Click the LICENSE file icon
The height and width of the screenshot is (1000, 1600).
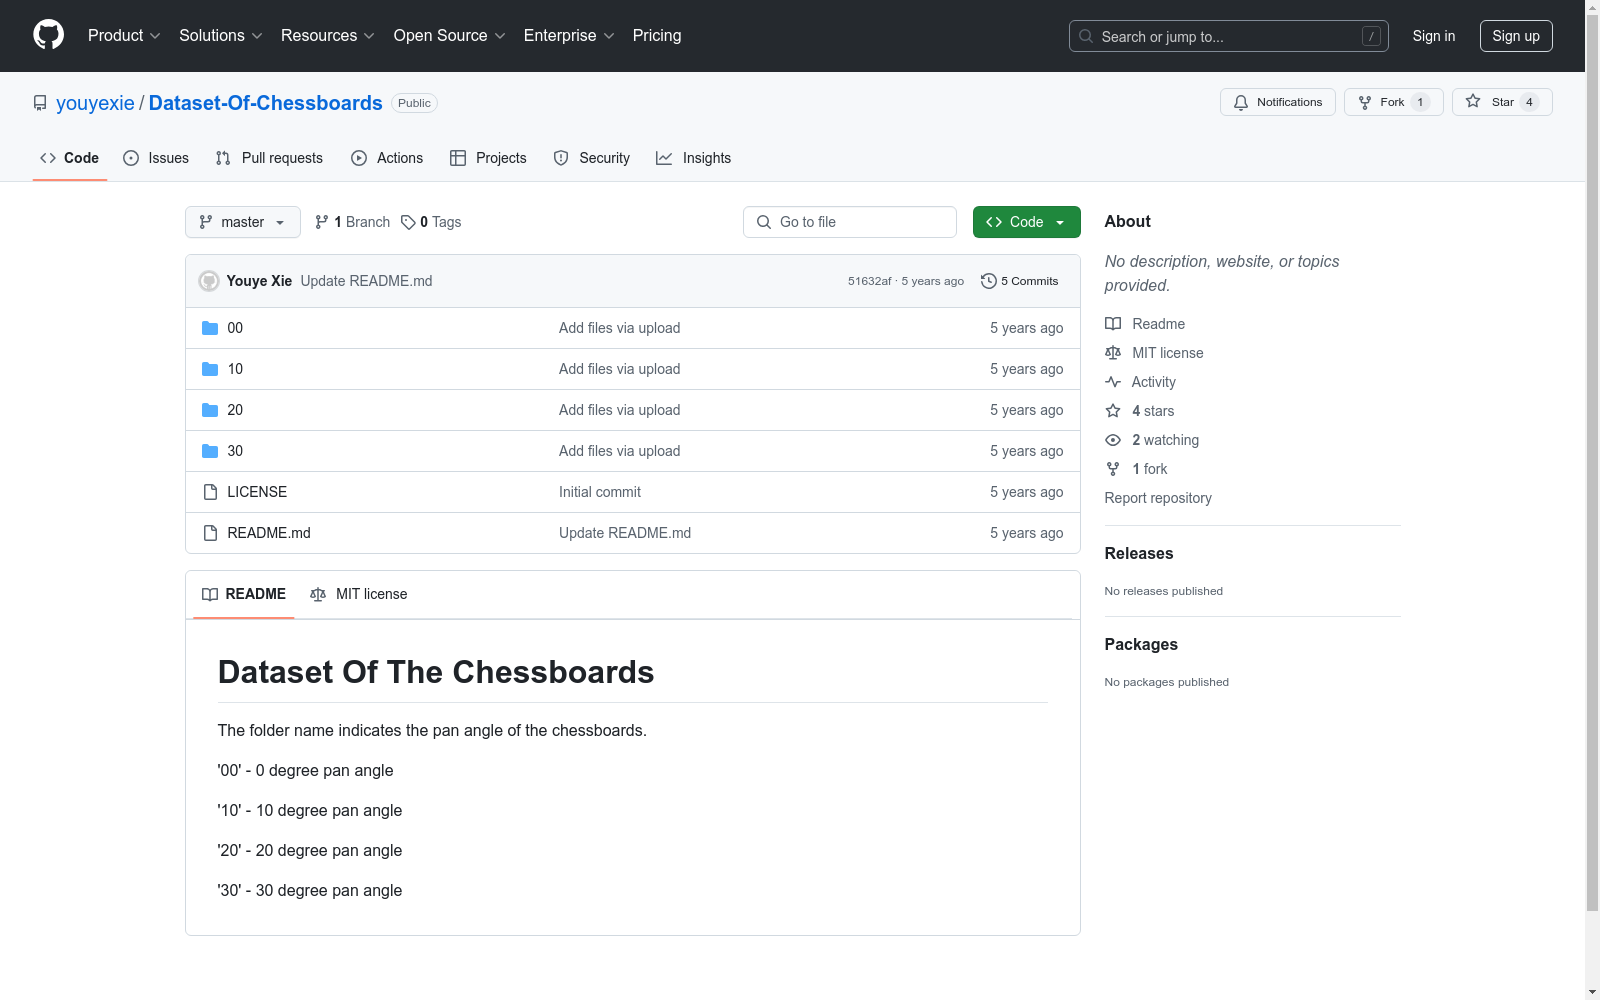(x=210, y=492)
